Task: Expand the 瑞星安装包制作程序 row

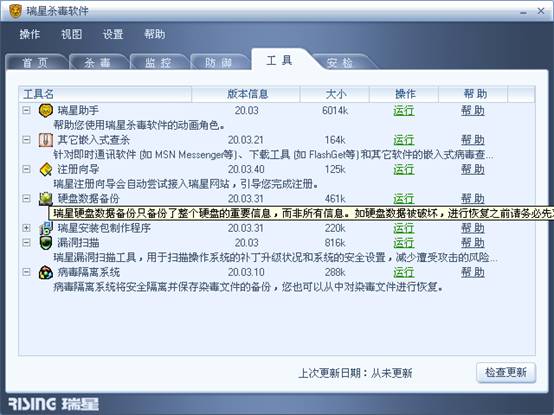Action: coord(26,228)
